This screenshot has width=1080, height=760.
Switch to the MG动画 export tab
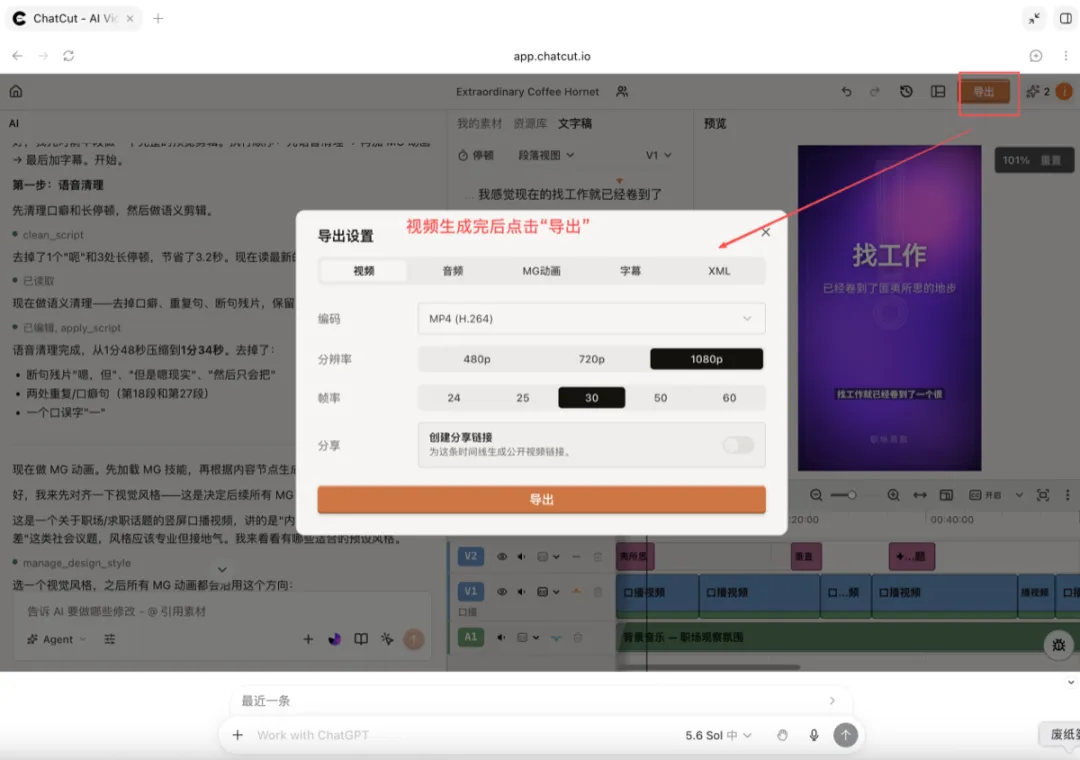pos(541,271)
